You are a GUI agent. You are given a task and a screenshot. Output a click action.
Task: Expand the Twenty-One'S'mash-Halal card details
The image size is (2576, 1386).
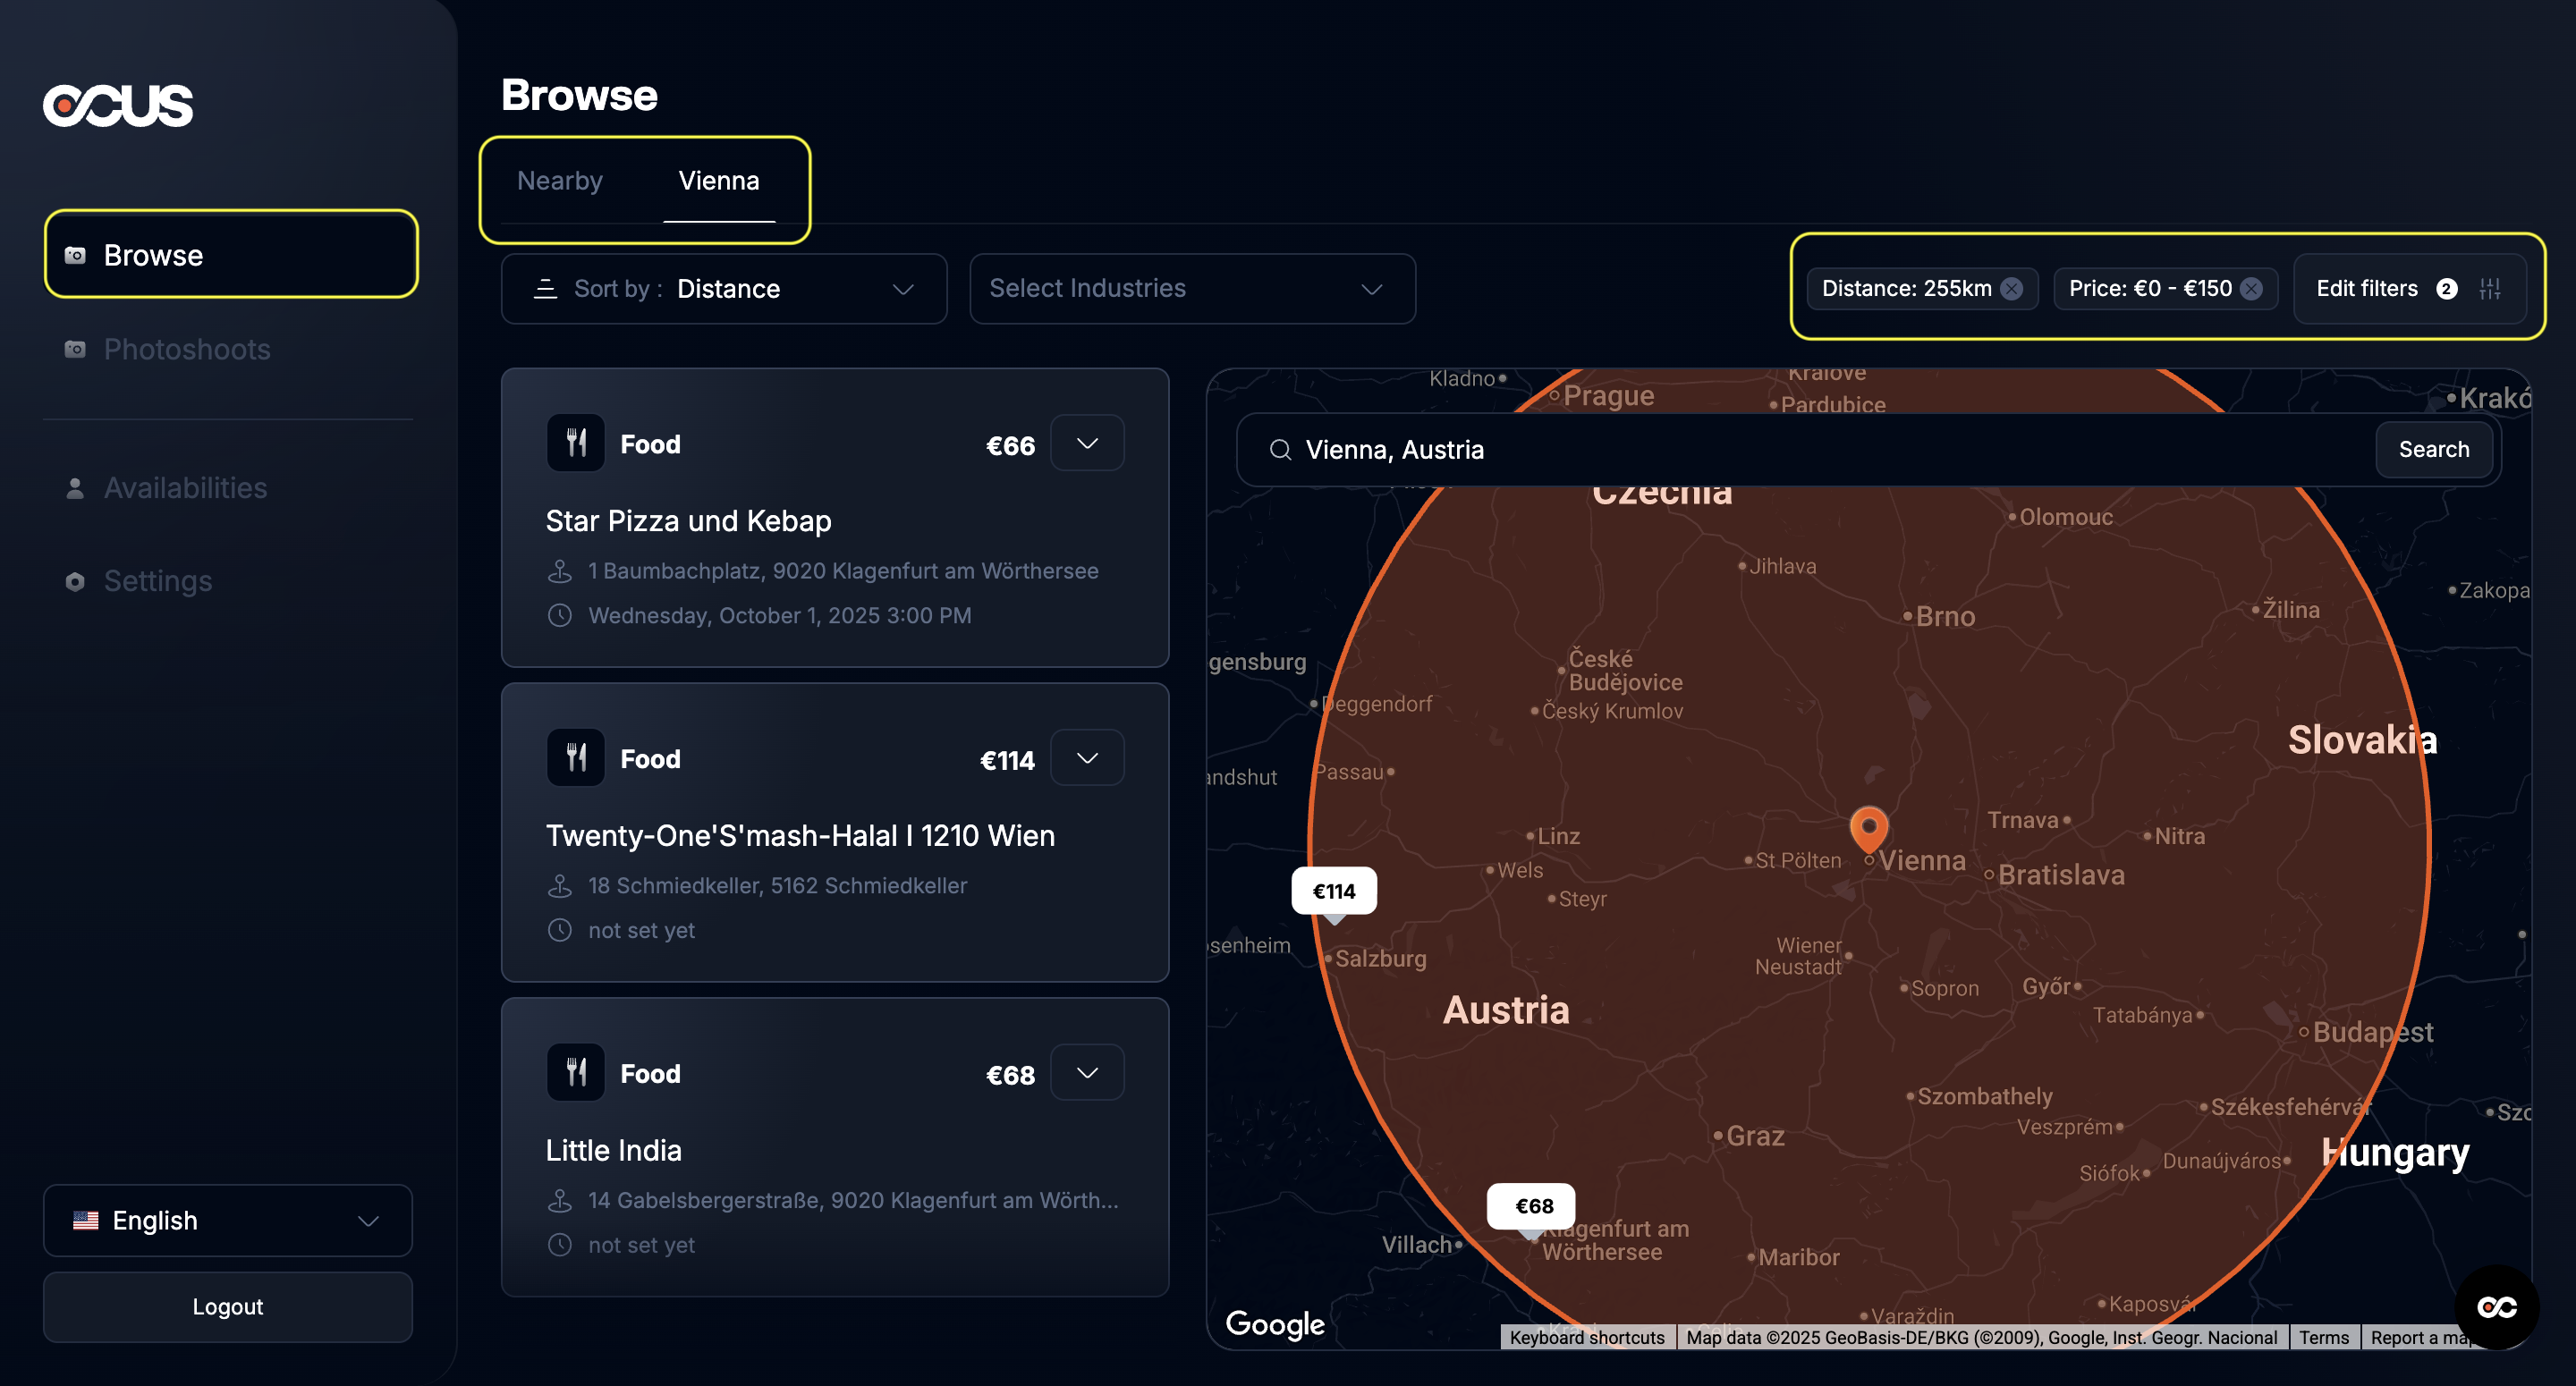(x=1087, y=758)
